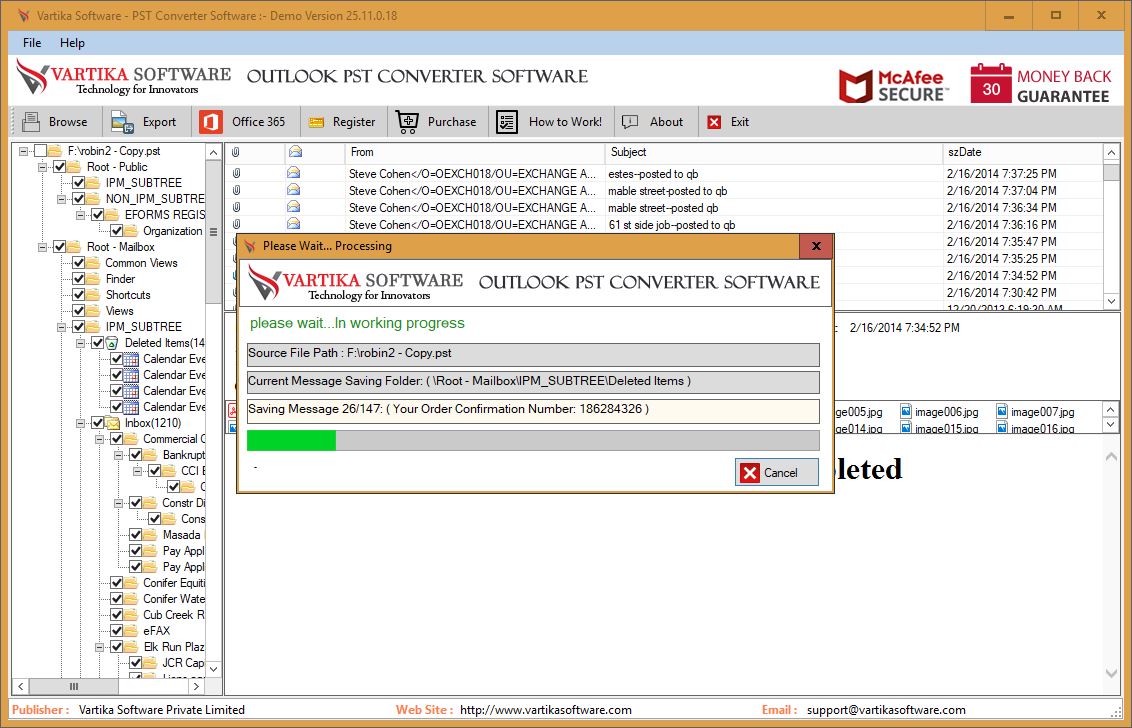Viewport: 1132px width, 728px height.
Task: Close the Please Wait Processing dialog
Action: (816, 246)
